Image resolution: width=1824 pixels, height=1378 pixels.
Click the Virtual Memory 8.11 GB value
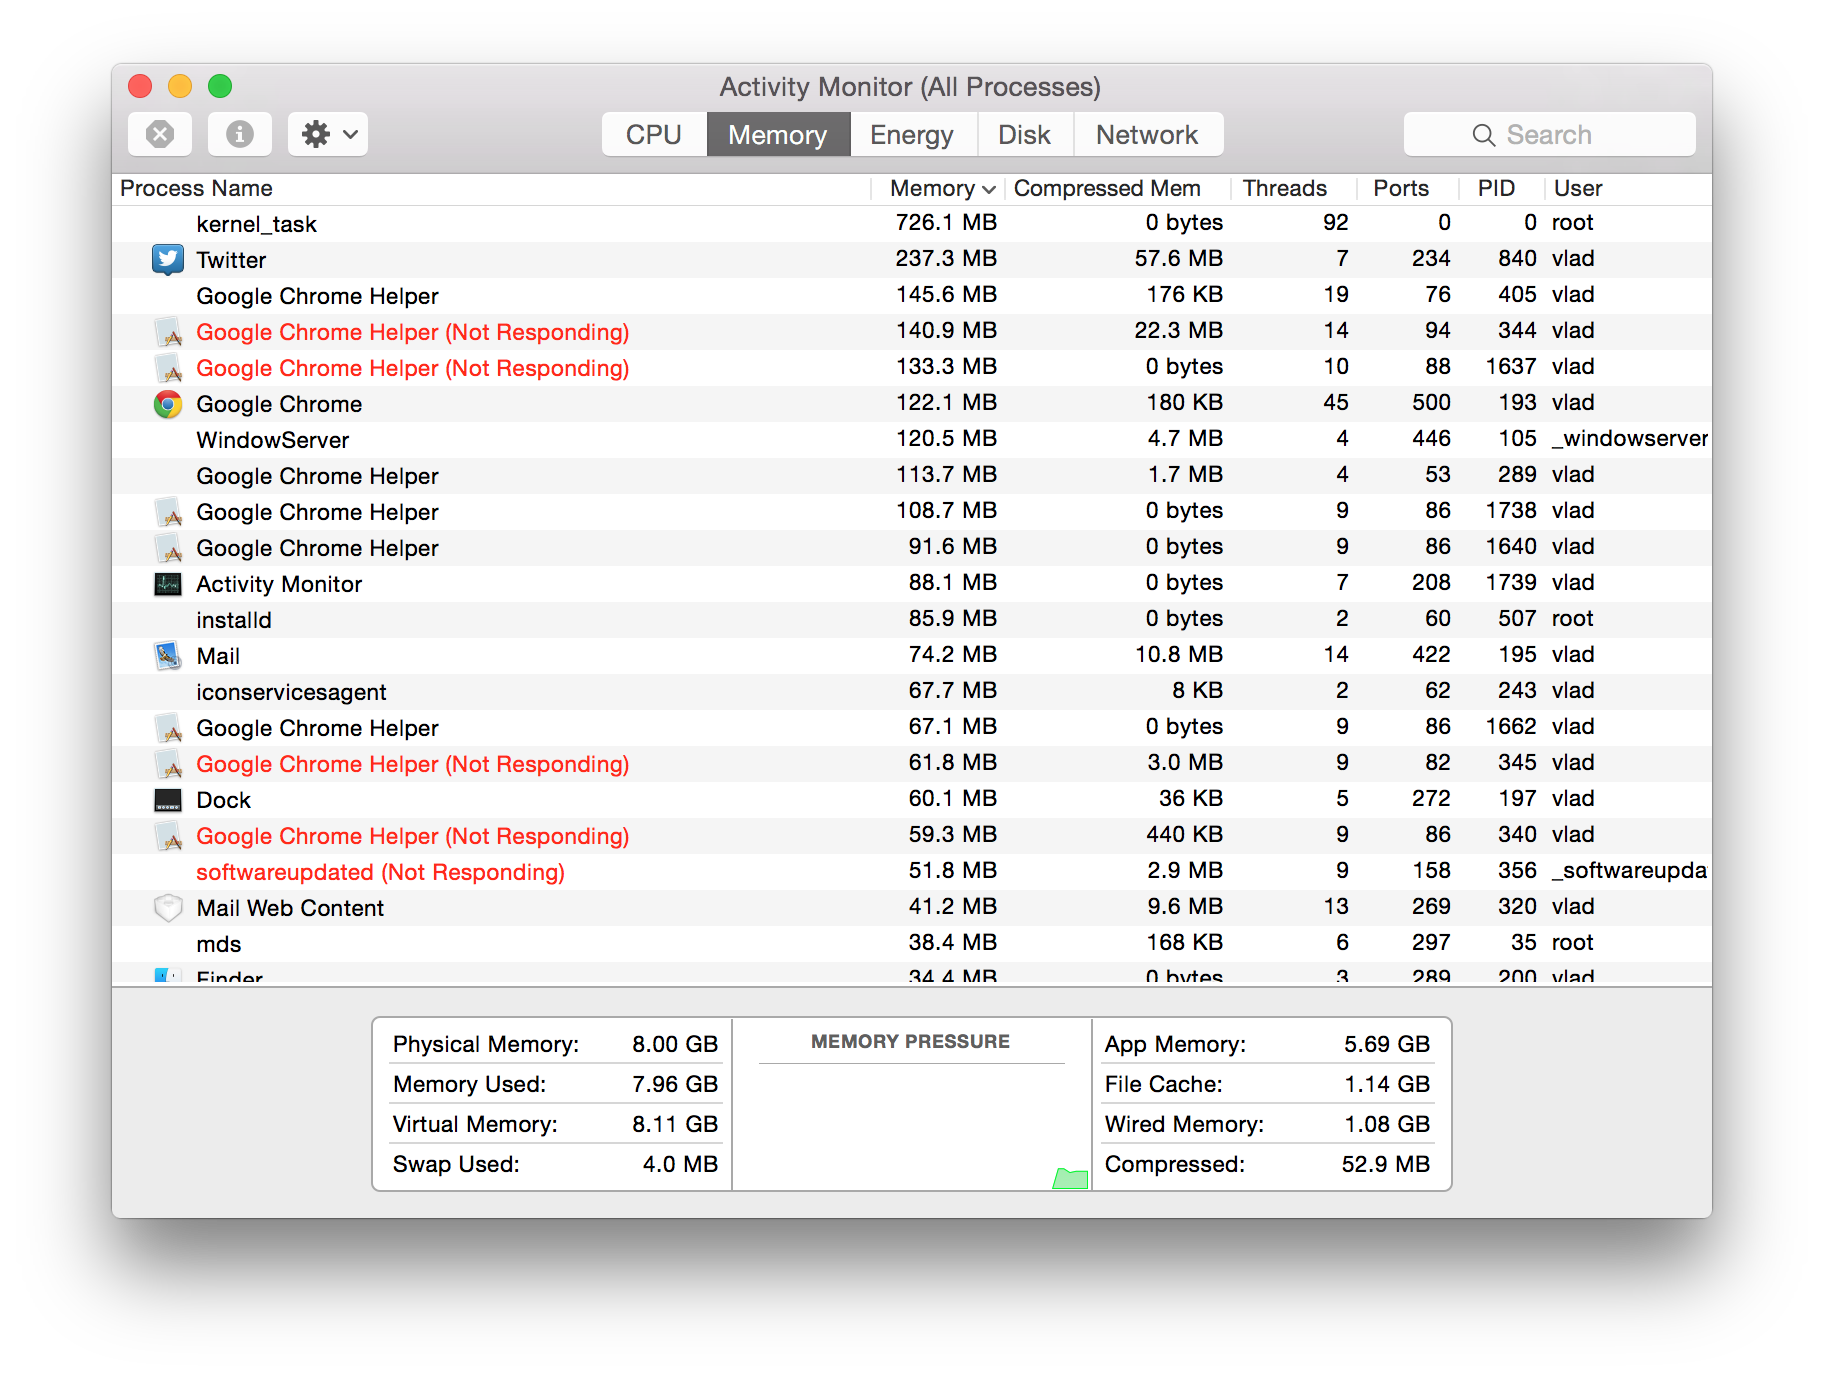pyautogui.click(x=675, y=1124)
